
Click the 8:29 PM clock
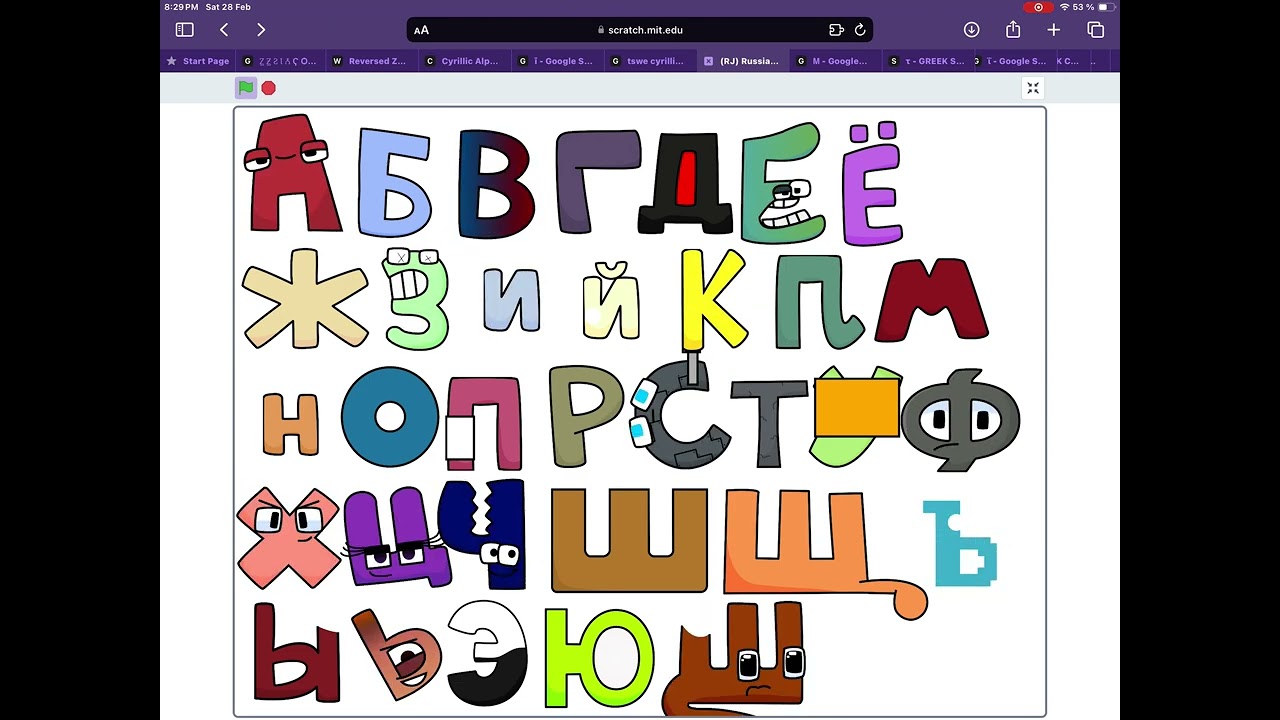tap(181, 7)
